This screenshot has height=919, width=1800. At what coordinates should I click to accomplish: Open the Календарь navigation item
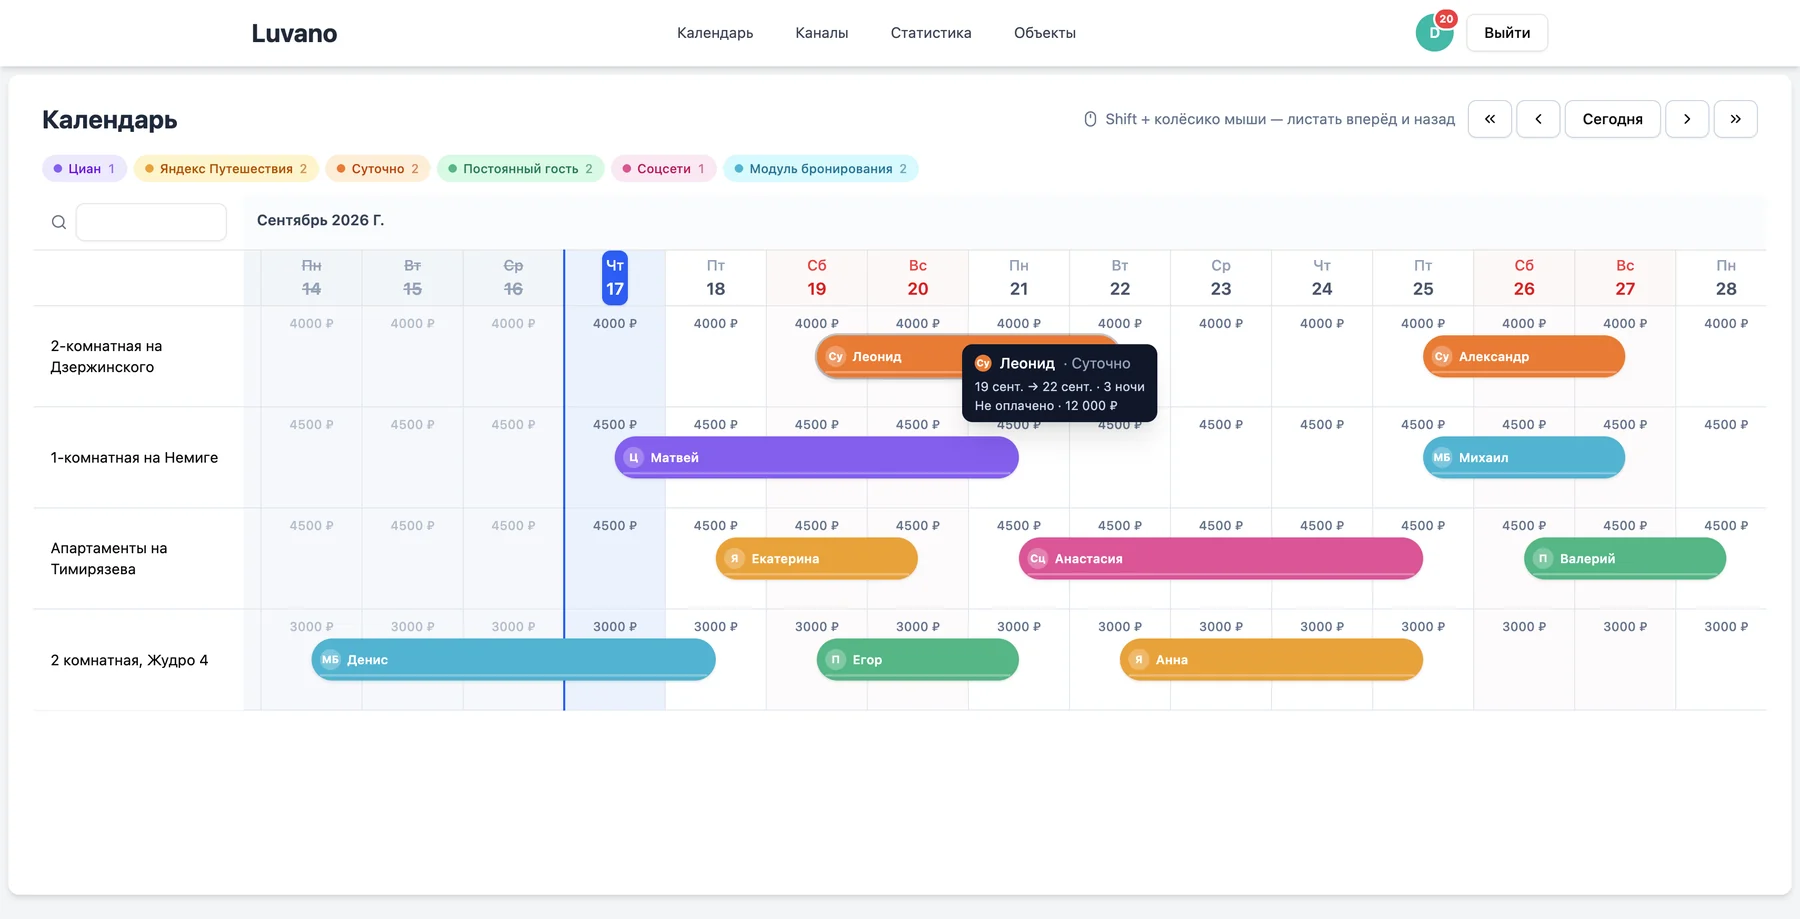(715, 33)
